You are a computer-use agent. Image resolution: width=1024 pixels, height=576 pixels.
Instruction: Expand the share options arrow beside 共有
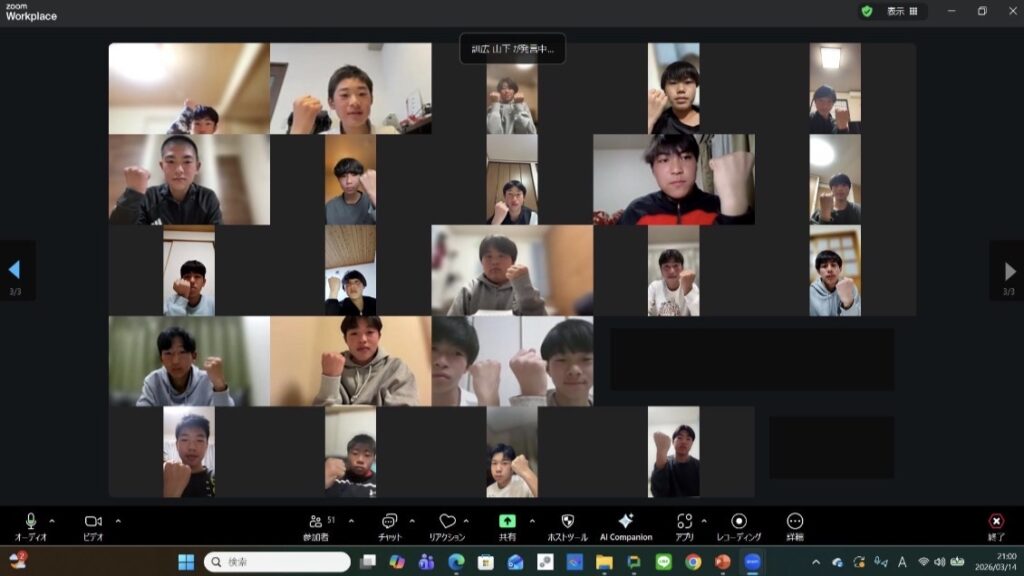pyautogui.click(x=531, y=521)
